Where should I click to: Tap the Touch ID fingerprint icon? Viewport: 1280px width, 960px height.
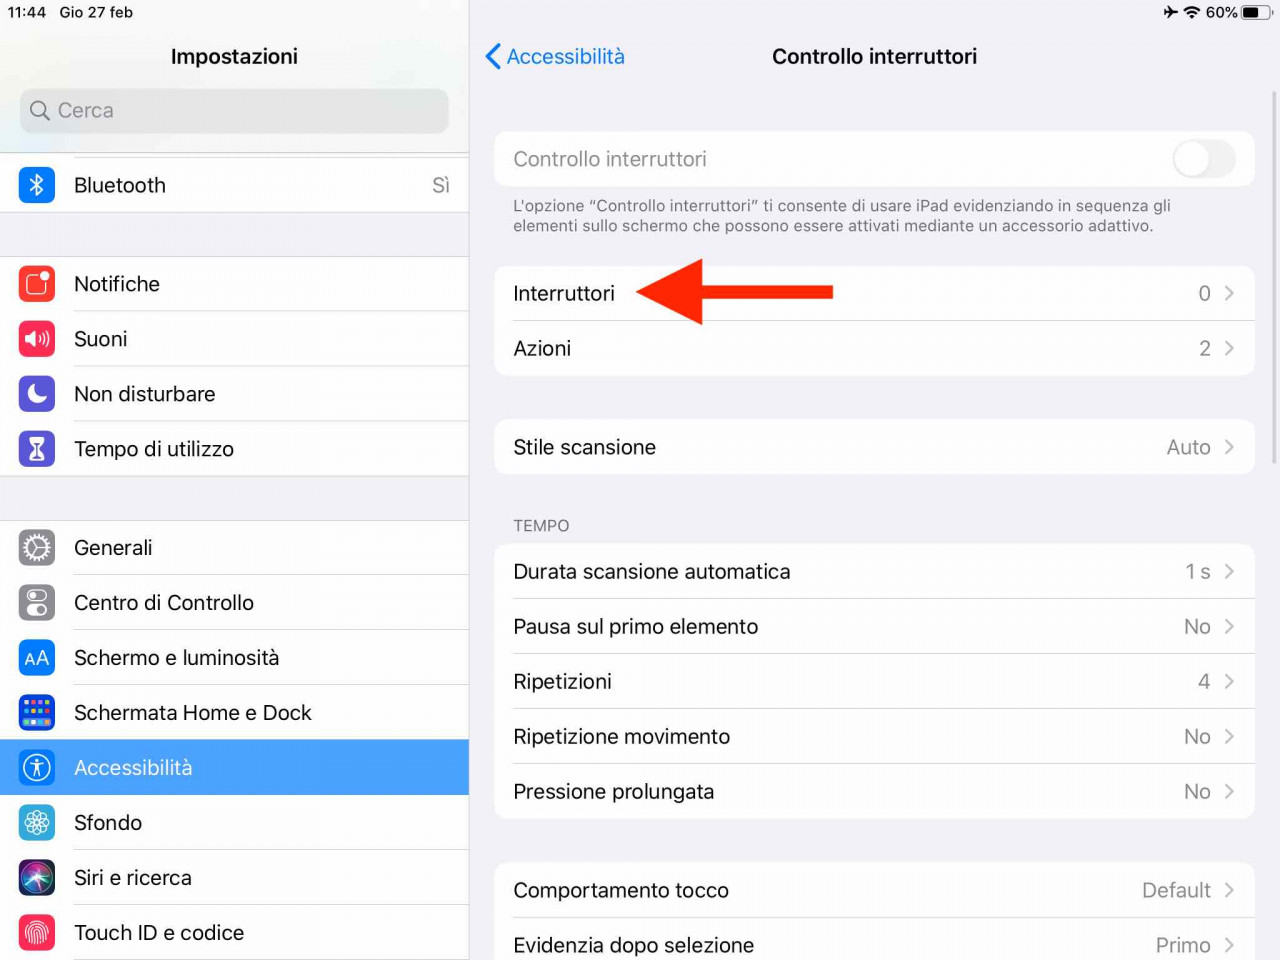pos(37,933)
